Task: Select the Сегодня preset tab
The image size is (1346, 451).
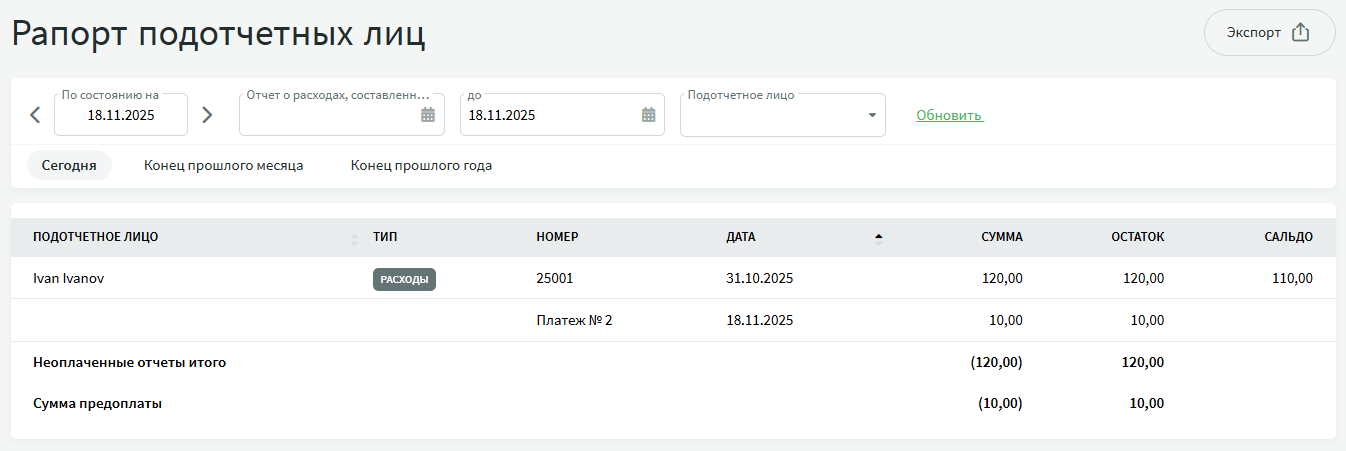Action: tap(69, 165)
